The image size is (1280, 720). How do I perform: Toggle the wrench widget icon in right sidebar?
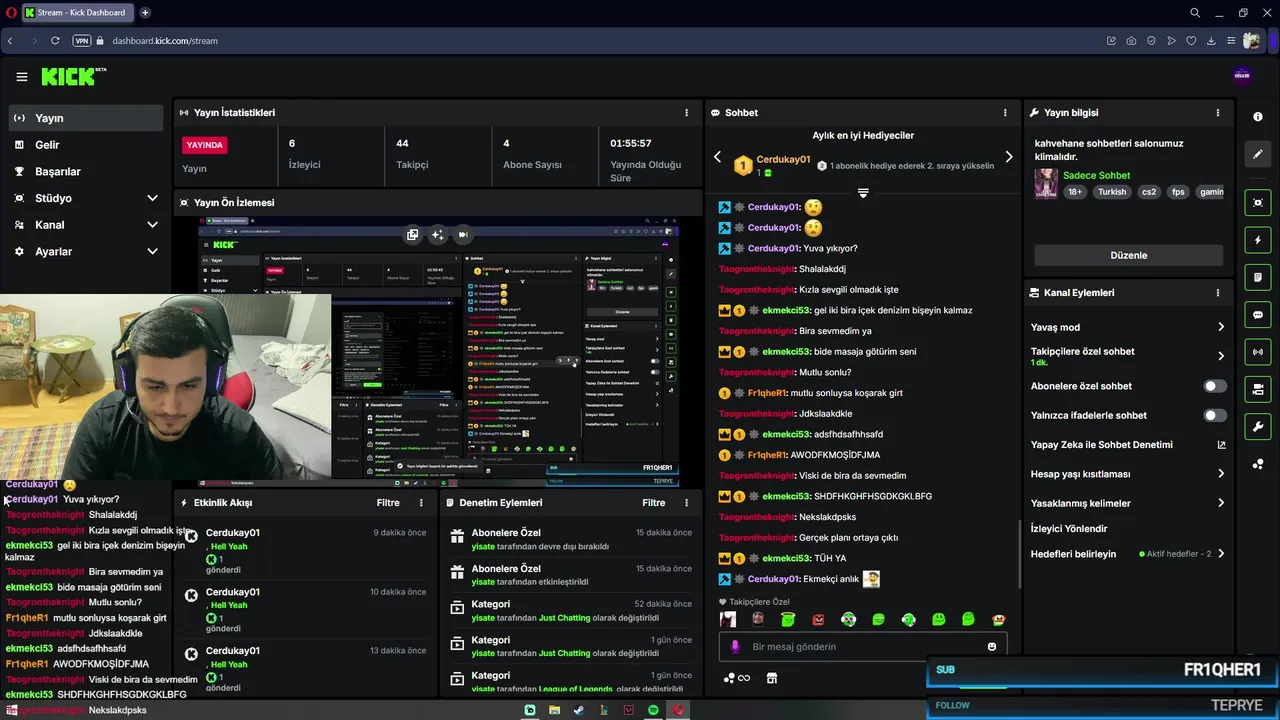[1258, 426]
